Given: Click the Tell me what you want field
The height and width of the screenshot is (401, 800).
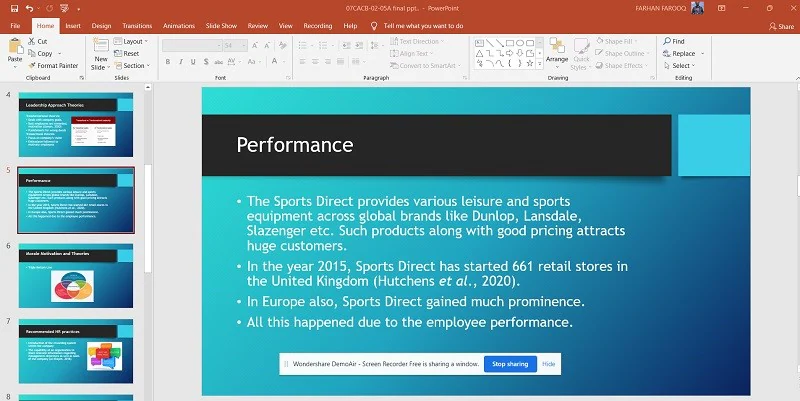Looking at the screenshot, I should click(x=417, y=26).
